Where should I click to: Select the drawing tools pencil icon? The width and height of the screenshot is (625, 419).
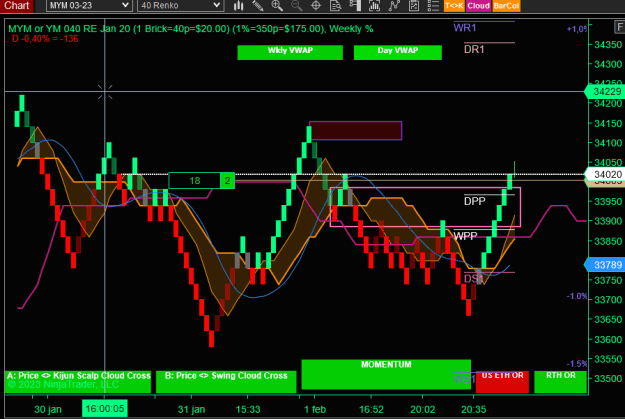point(258,6)
